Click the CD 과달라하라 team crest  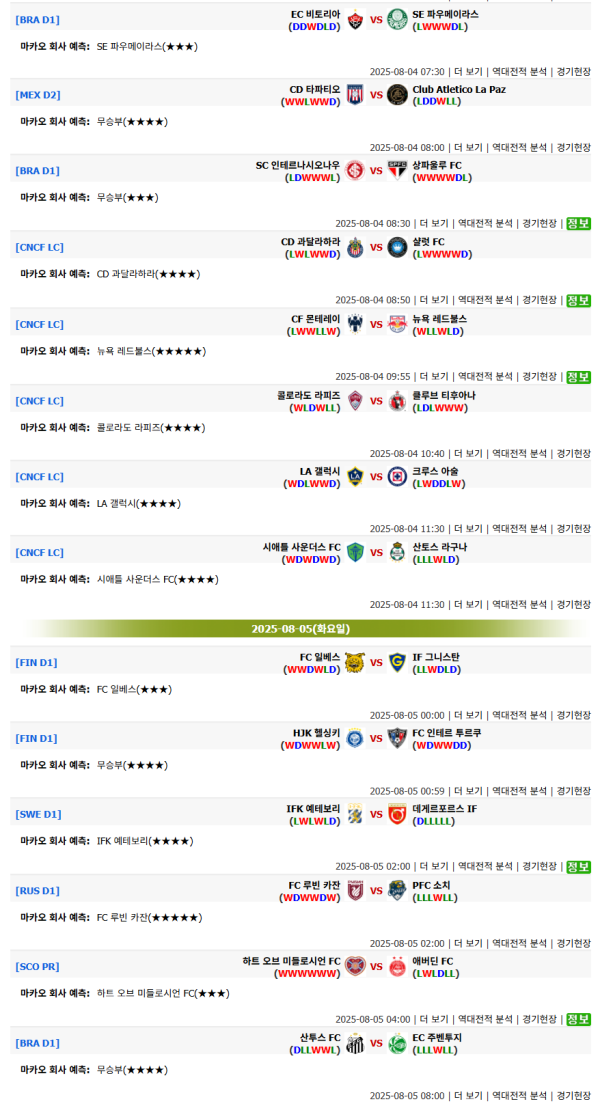pos(355,247)
